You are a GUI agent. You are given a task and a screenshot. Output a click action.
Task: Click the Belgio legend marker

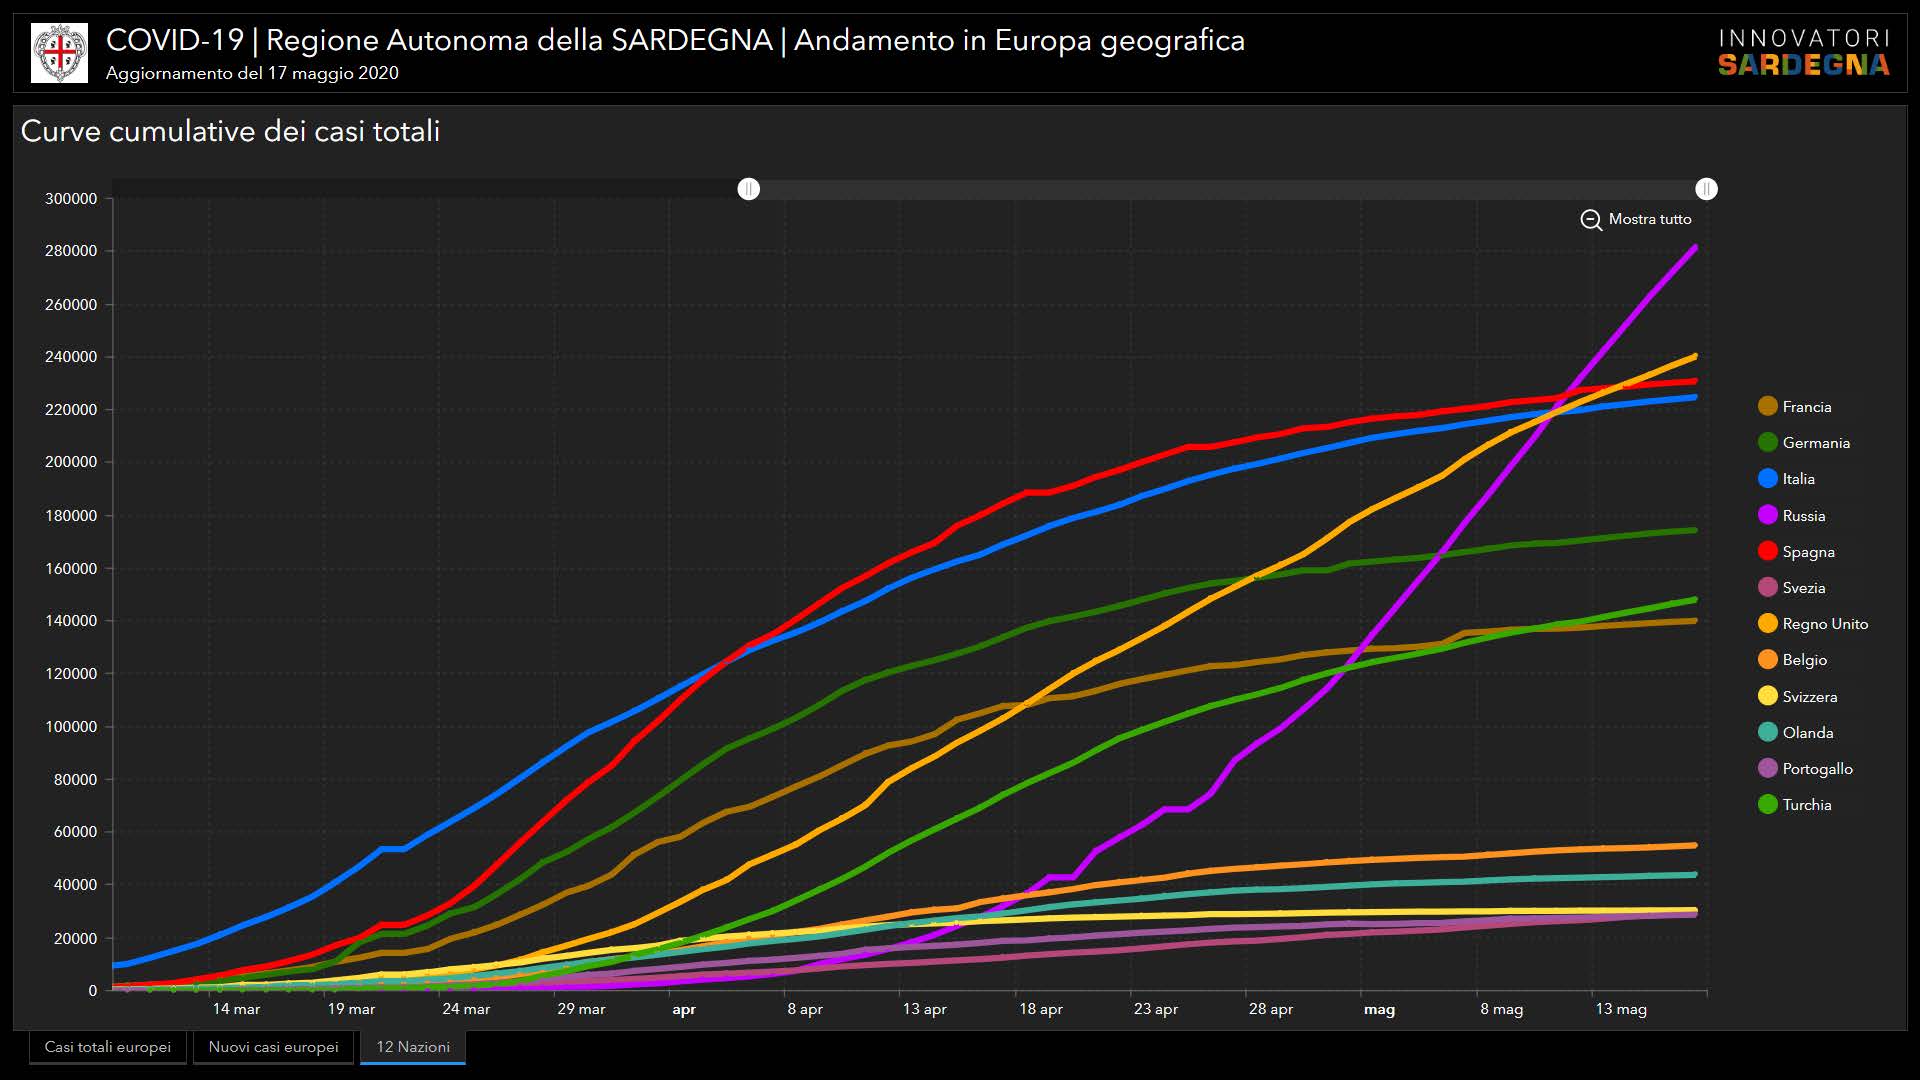coord(1768,660)
